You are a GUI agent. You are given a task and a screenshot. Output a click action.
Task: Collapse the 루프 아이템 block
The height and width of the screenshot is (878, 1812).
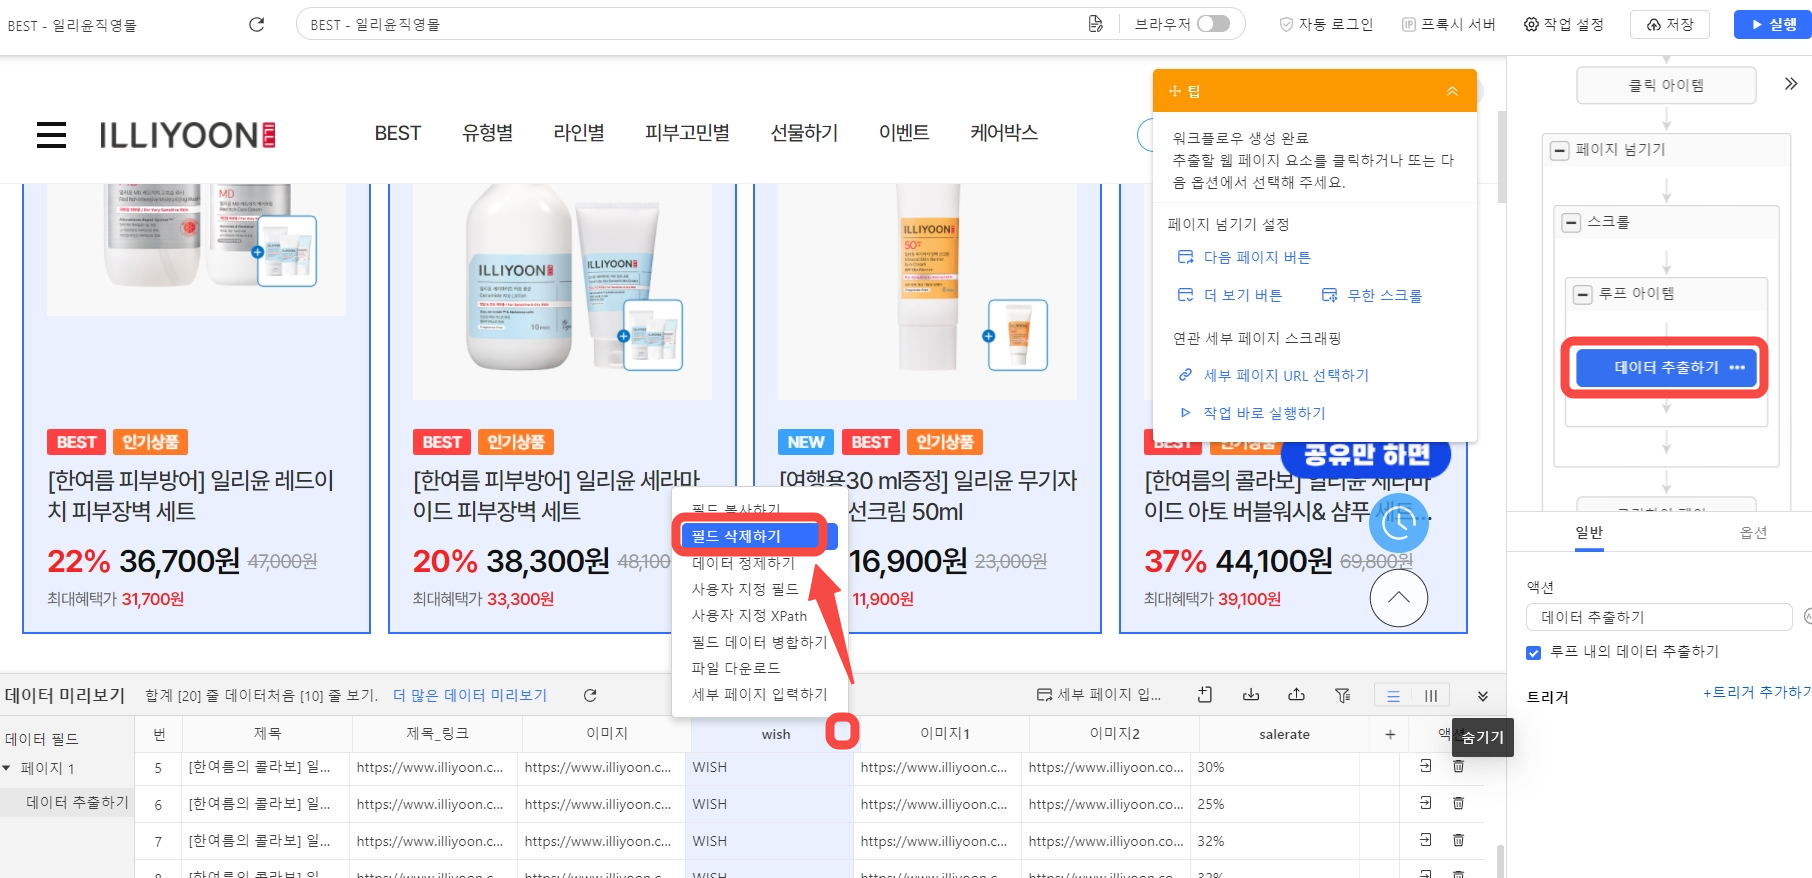point(1582,294)
